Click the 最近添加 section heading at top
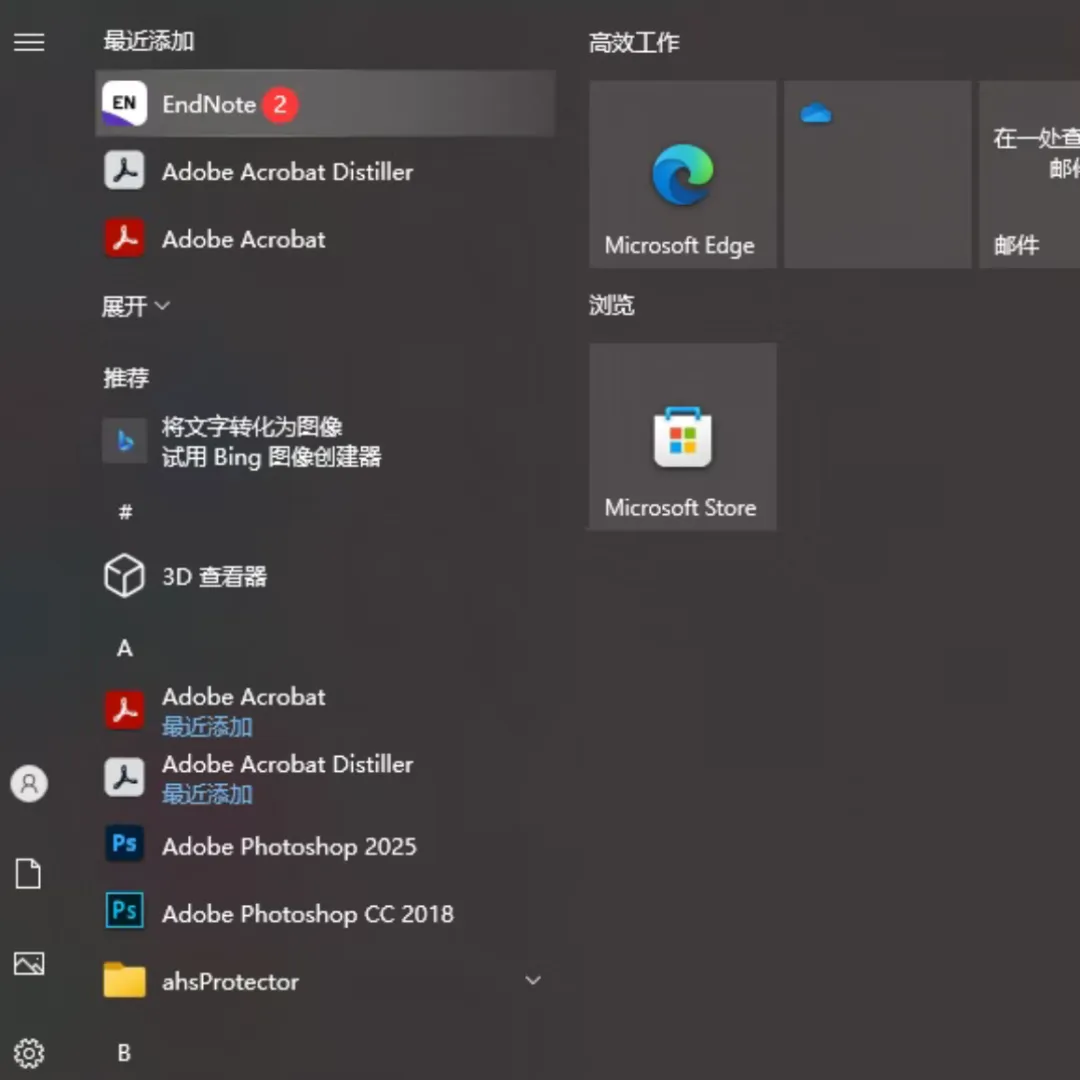This screenshot has width=1080, height=1080. [149, 41]
